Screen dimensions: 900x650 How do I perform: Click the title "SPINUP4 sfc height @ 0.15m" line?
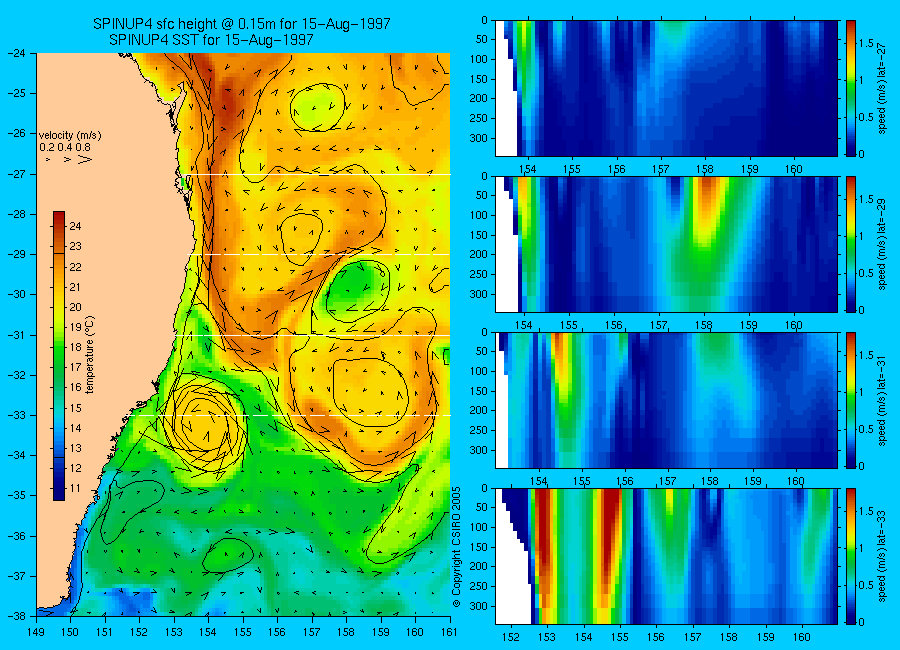(x=242, y=24)
